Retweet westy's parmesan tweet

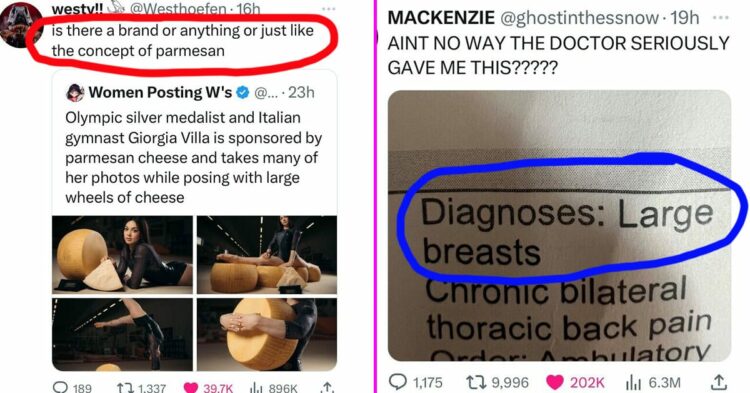pos(141,387)
